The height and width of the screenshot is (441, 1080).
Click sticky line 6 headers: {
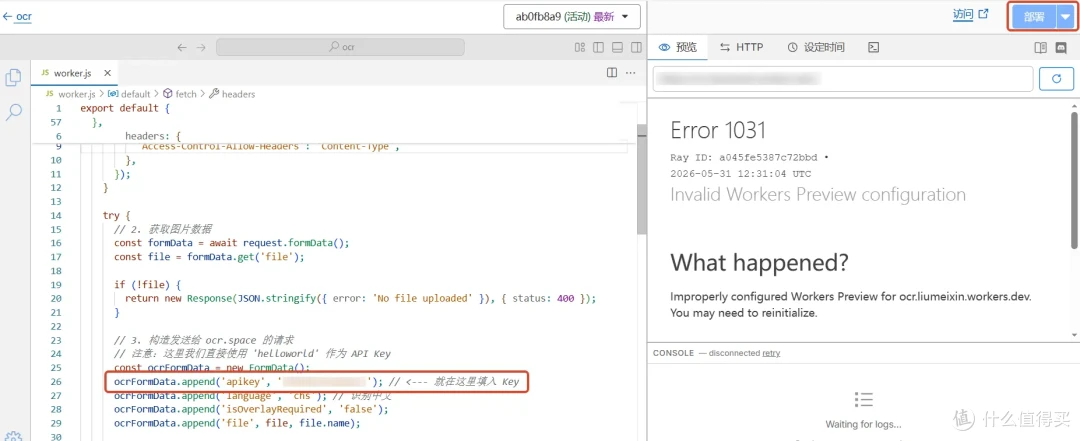coord(153,136)
